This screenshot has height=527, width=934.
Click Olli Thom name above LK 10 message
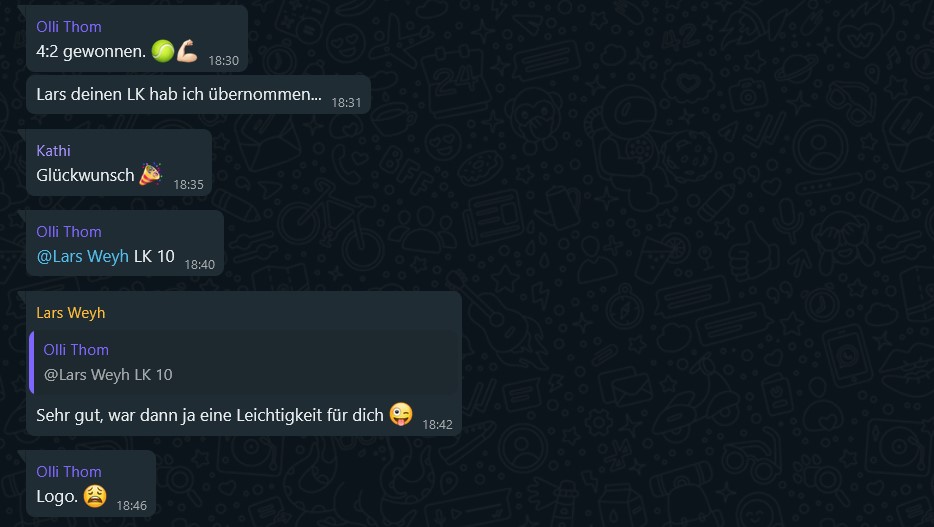click(69, 232)
